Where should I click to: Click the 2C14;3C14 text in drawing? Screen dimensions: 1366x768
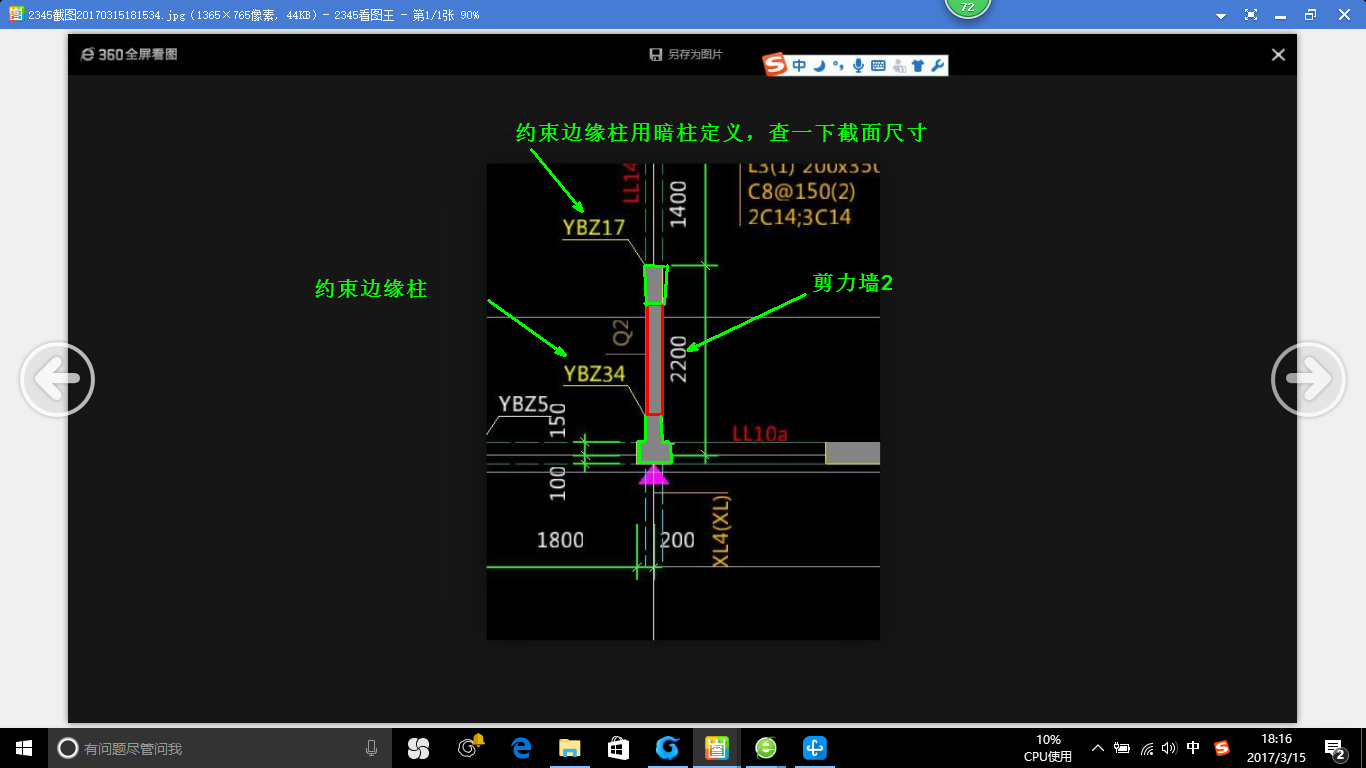coord(799,216)
